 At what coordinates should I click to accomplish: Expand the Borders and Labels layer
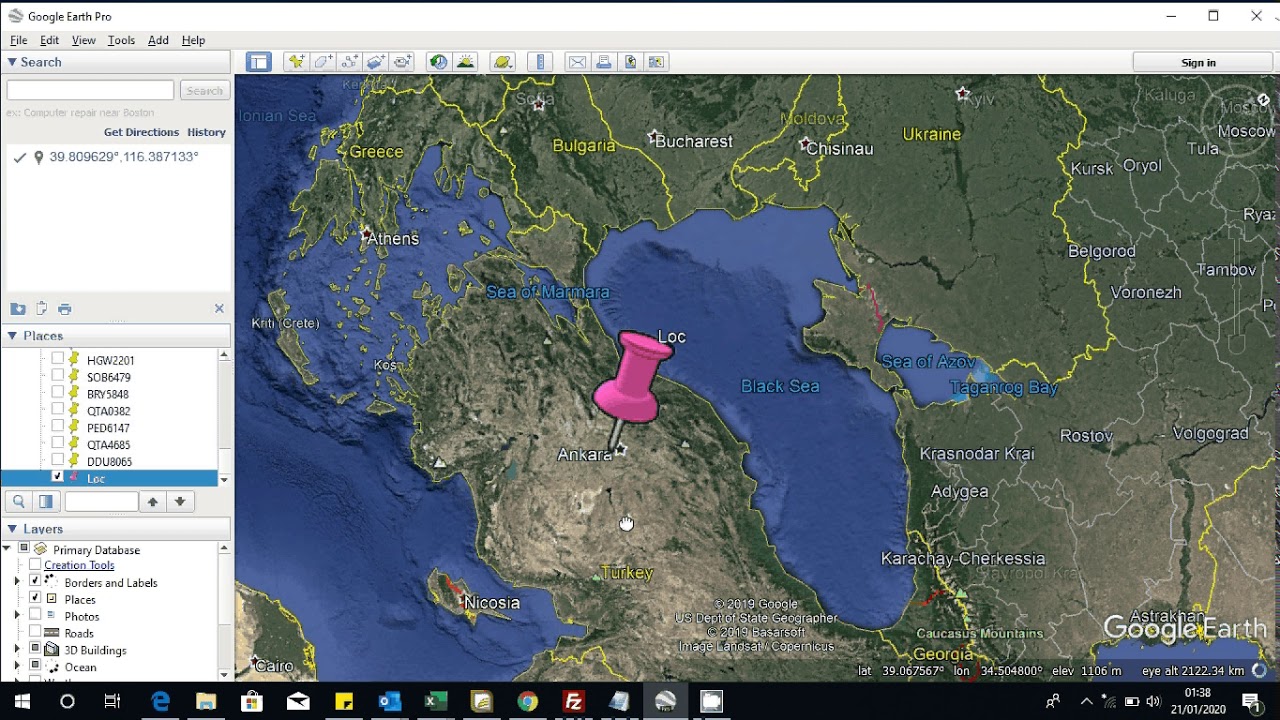click(16, 581)
